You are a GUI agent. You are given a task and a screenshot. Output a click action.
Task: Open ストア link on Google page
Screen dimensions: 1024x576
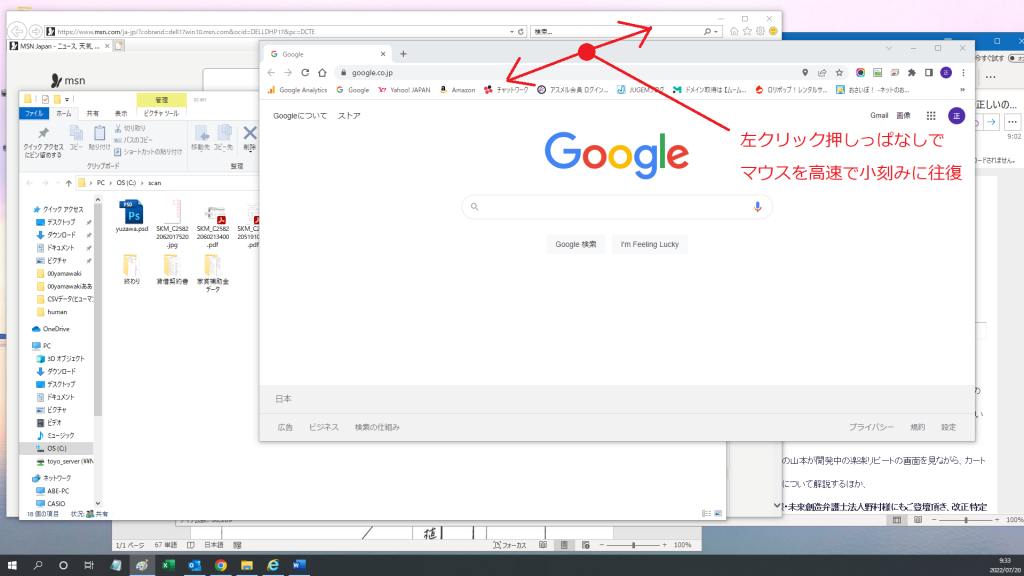(349, 116)
